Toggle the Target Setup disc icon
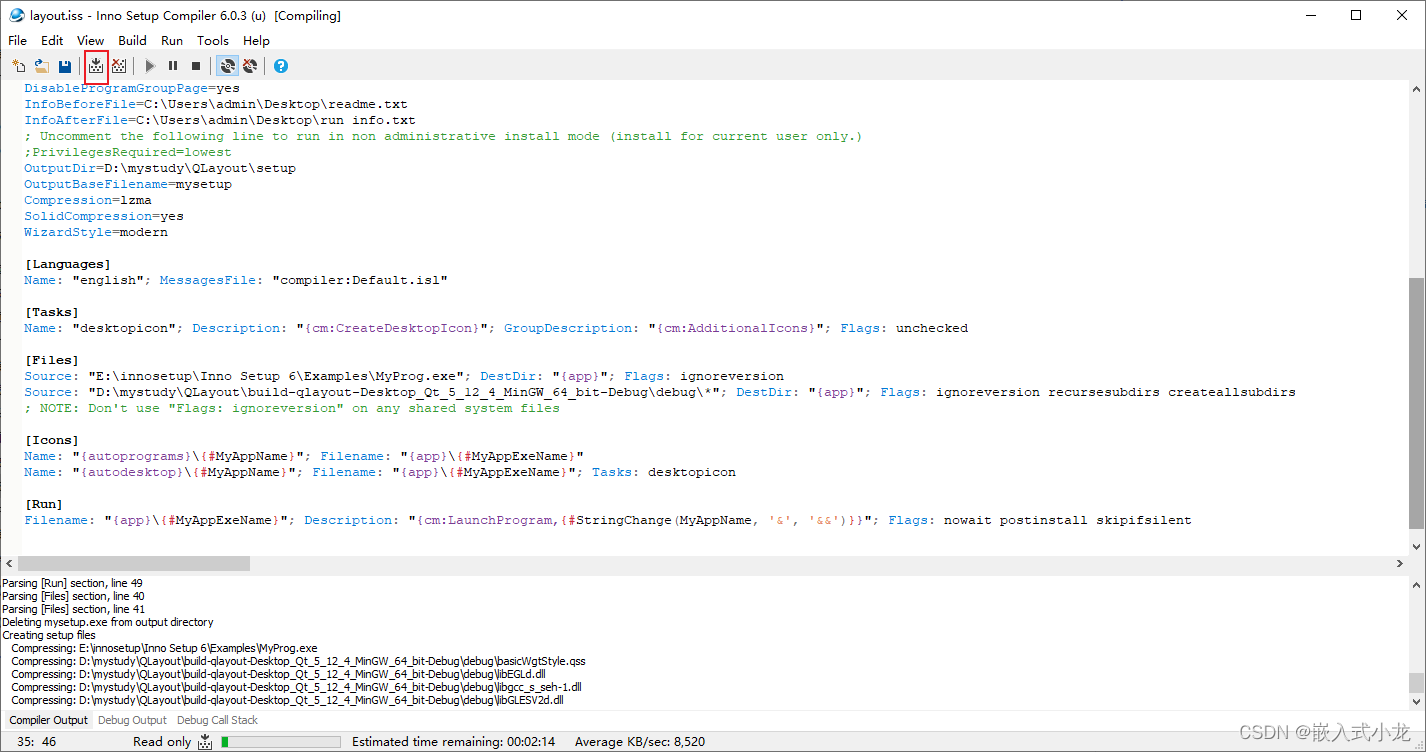1426x752 pixels. tap(228, 66)
